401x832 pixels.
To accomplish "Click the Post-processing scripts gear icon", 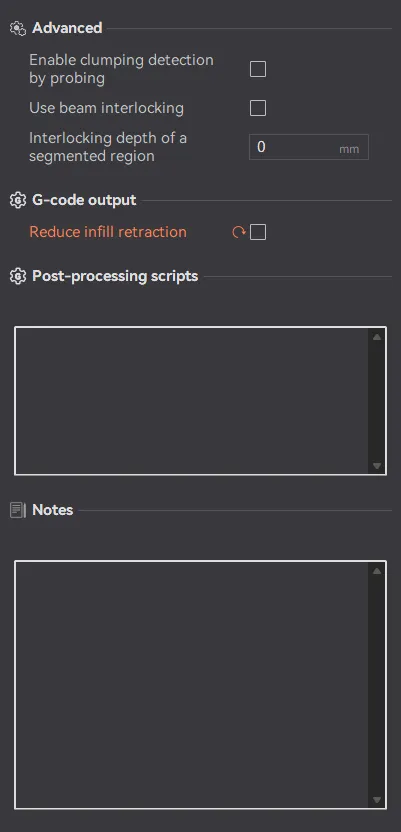I will pos(18,276).
